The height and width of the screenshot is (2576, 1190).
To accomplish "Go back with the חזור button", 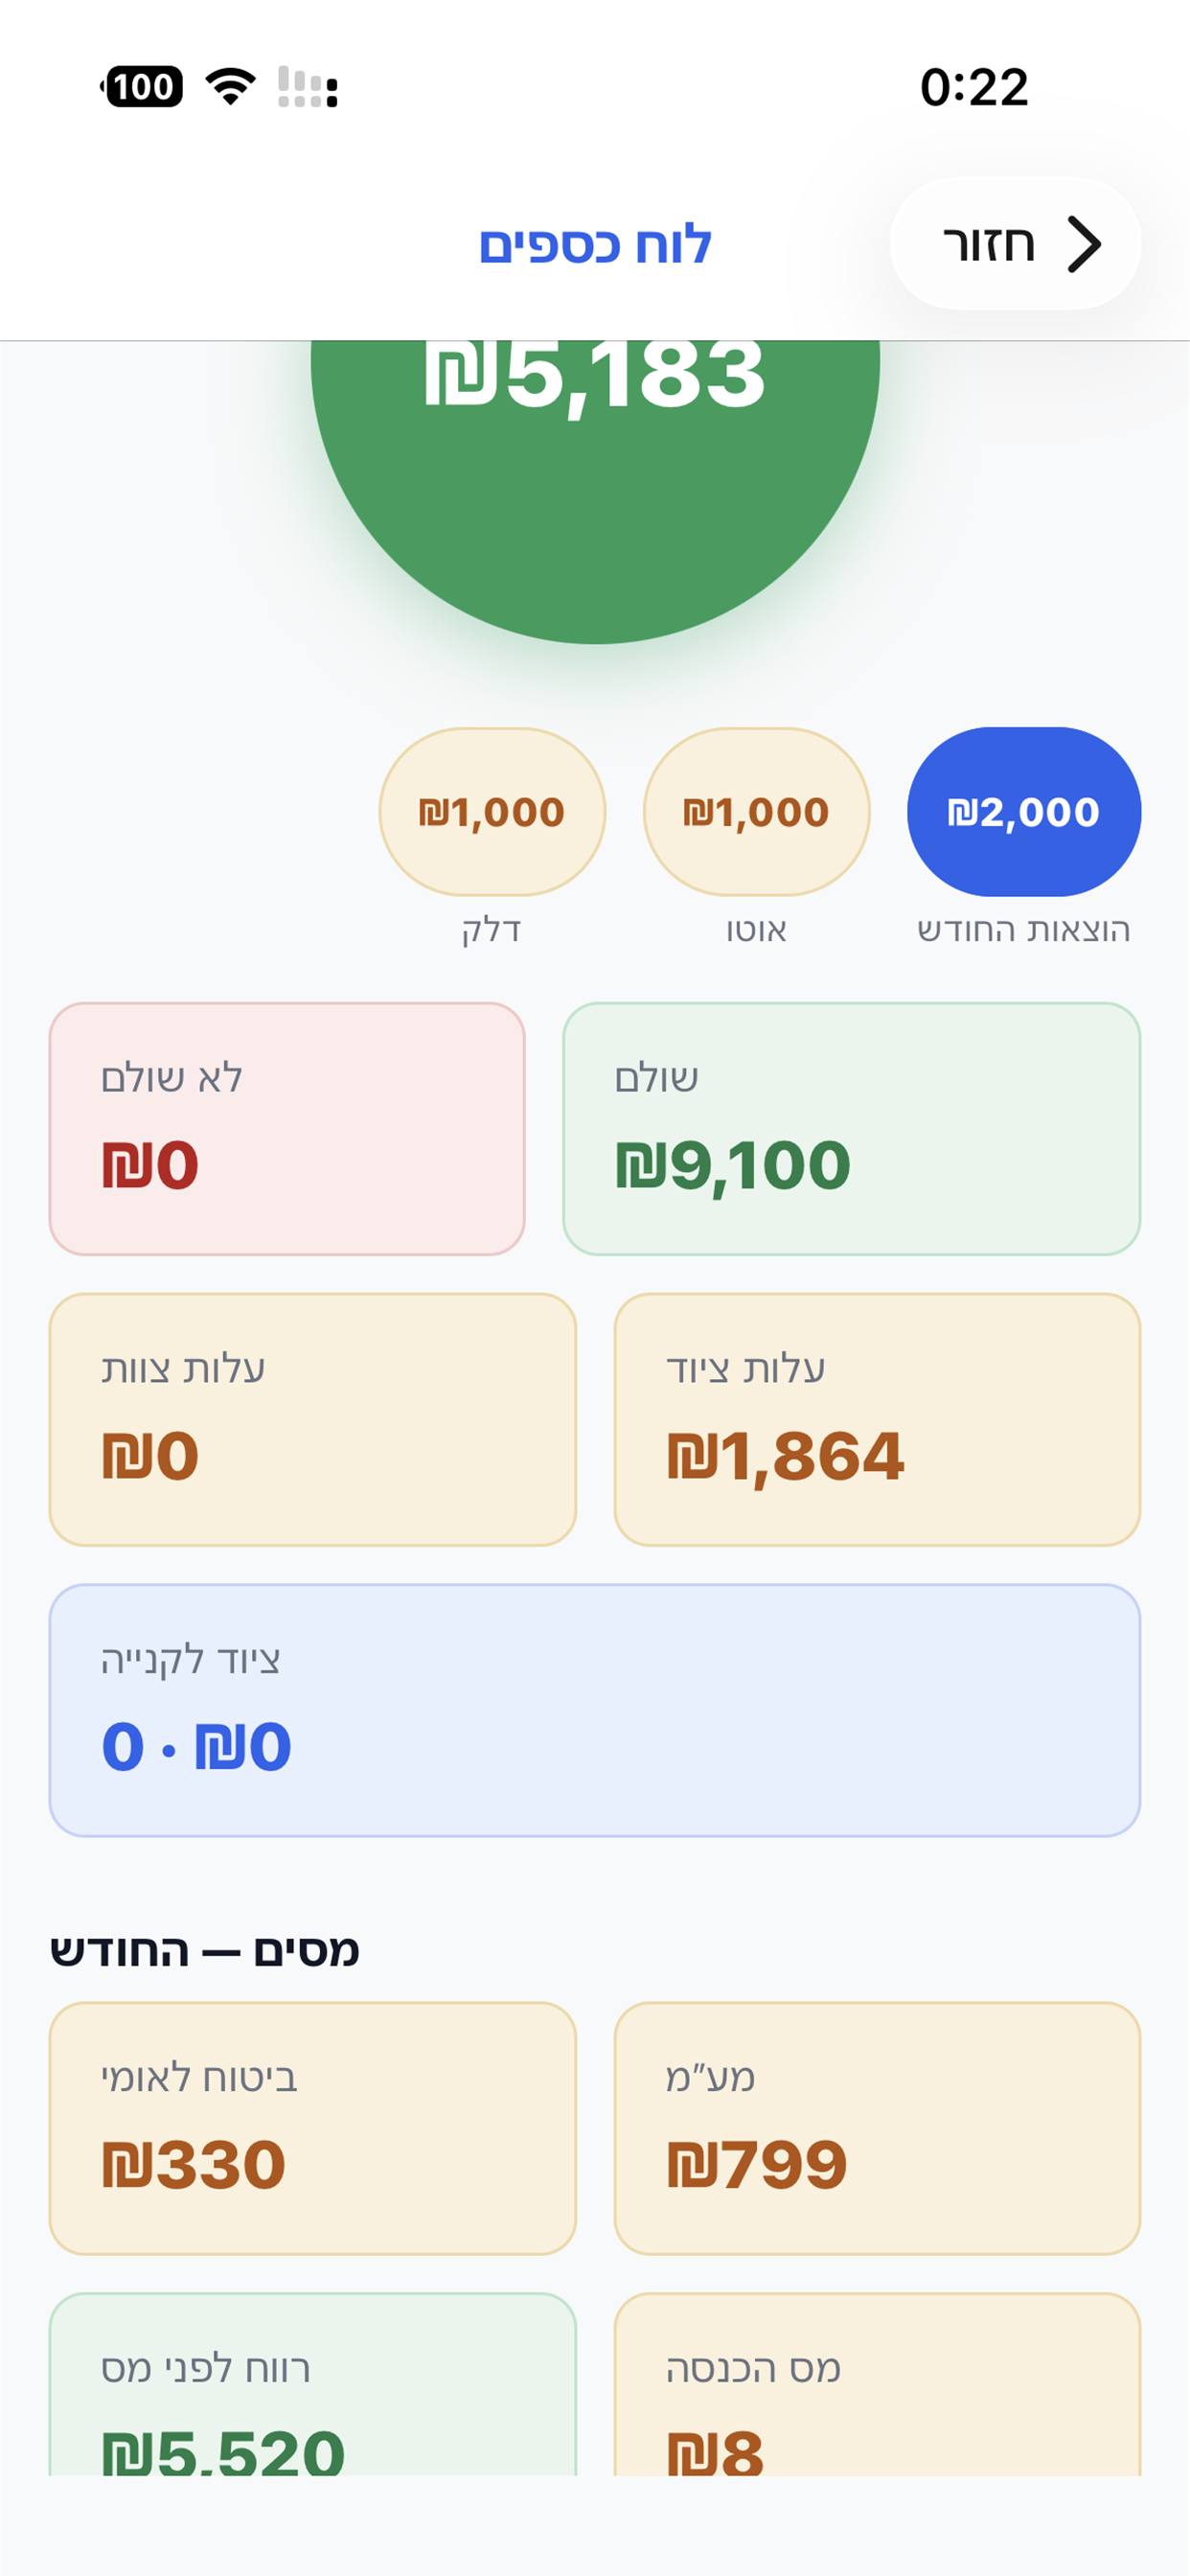I will click(x=1015, y=243).
